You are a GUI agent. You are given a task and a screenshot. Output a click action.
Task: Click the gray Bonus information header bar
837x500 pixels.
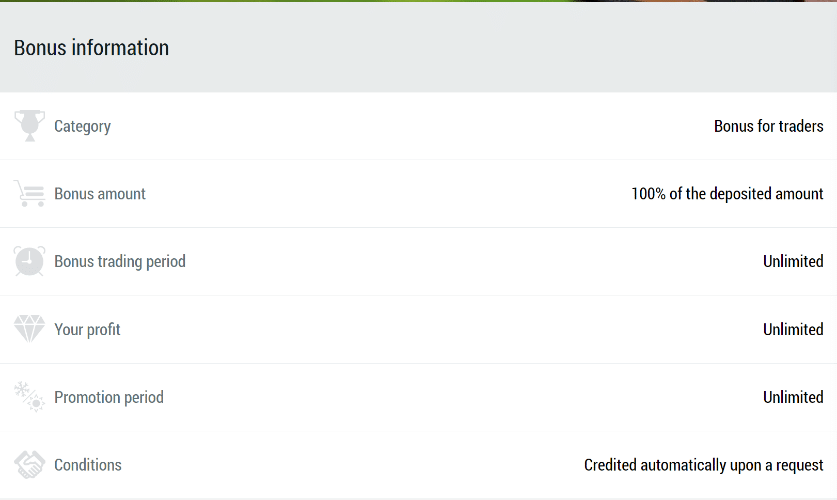coord(418,47)
